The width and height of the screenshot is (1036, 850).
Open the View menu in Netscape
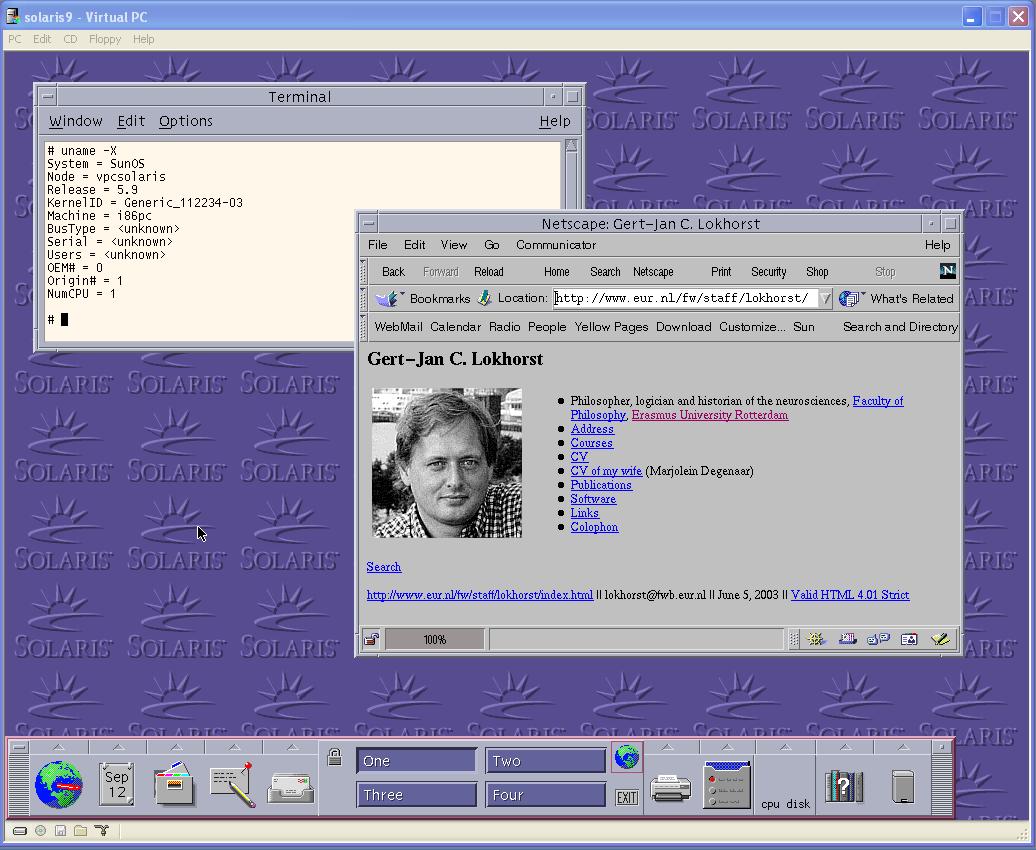(454, 245)
